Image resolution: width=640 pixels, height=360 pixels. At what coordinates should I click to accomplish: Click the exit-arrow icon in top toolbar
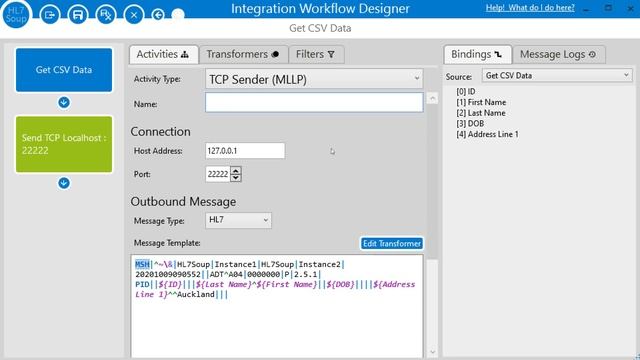click(50, 15)
